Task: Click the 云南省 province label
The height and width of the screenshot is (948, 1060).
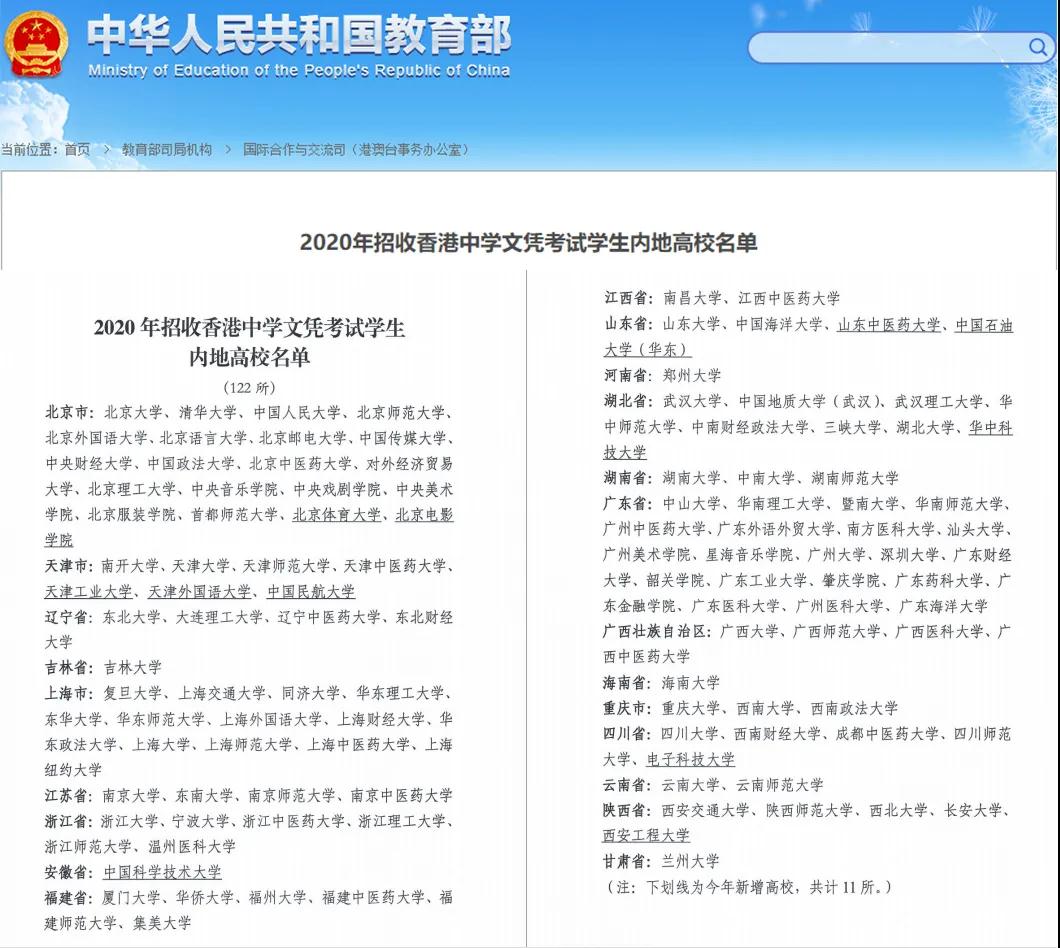Action: pos(629,785)
